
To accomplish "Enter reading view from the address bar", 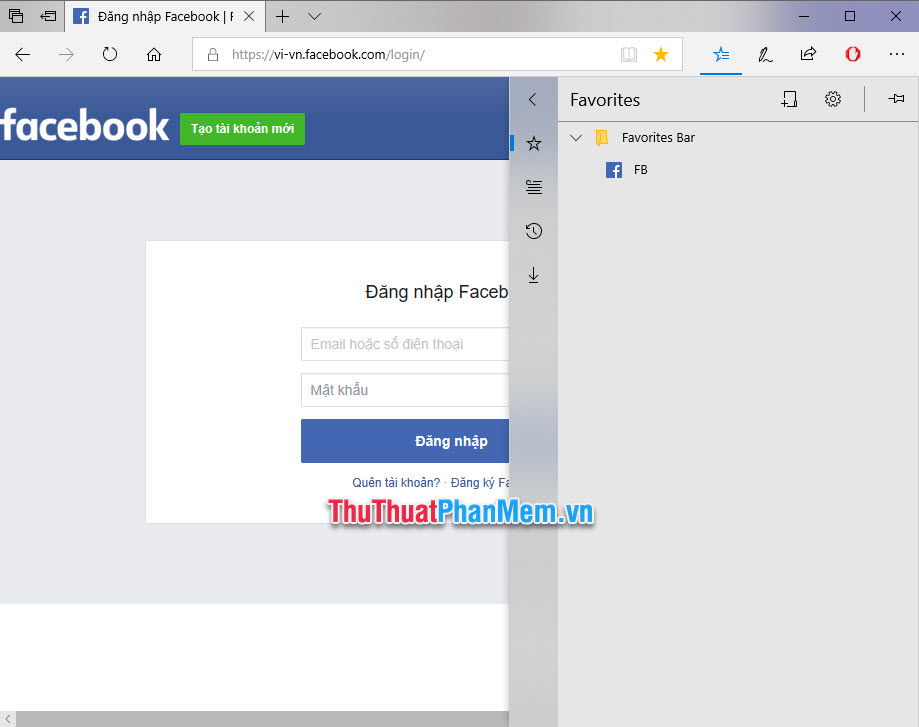I will coord(628,54).
